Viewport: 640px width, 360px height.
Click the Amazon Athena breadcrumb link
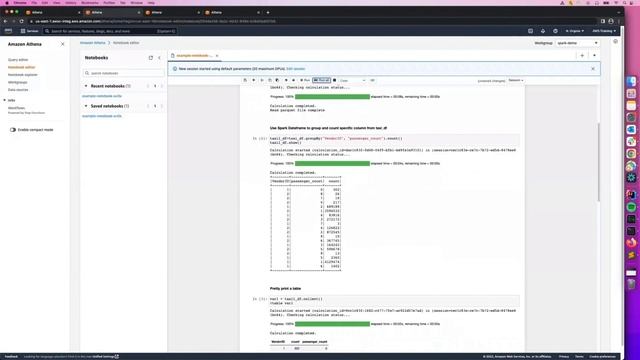[x=93, y=43]
